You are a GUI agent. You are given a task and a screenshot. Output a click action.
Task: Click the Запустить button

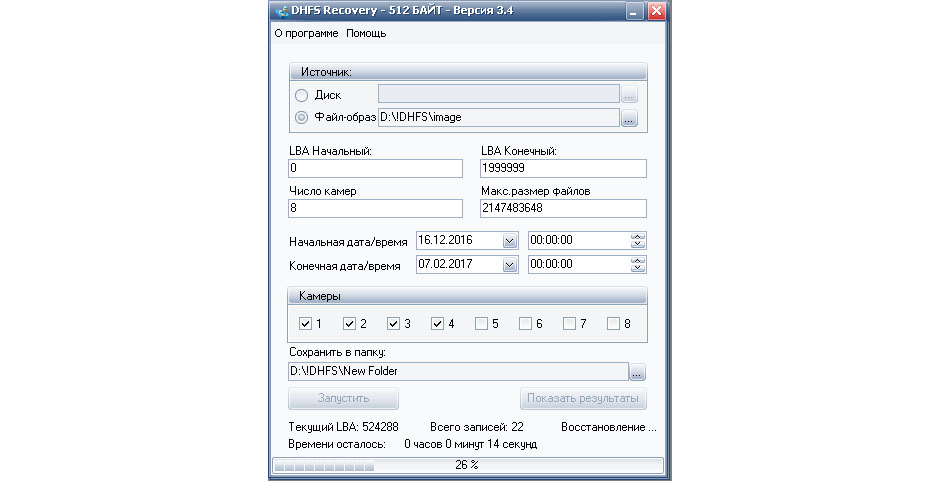click(343, 399)
